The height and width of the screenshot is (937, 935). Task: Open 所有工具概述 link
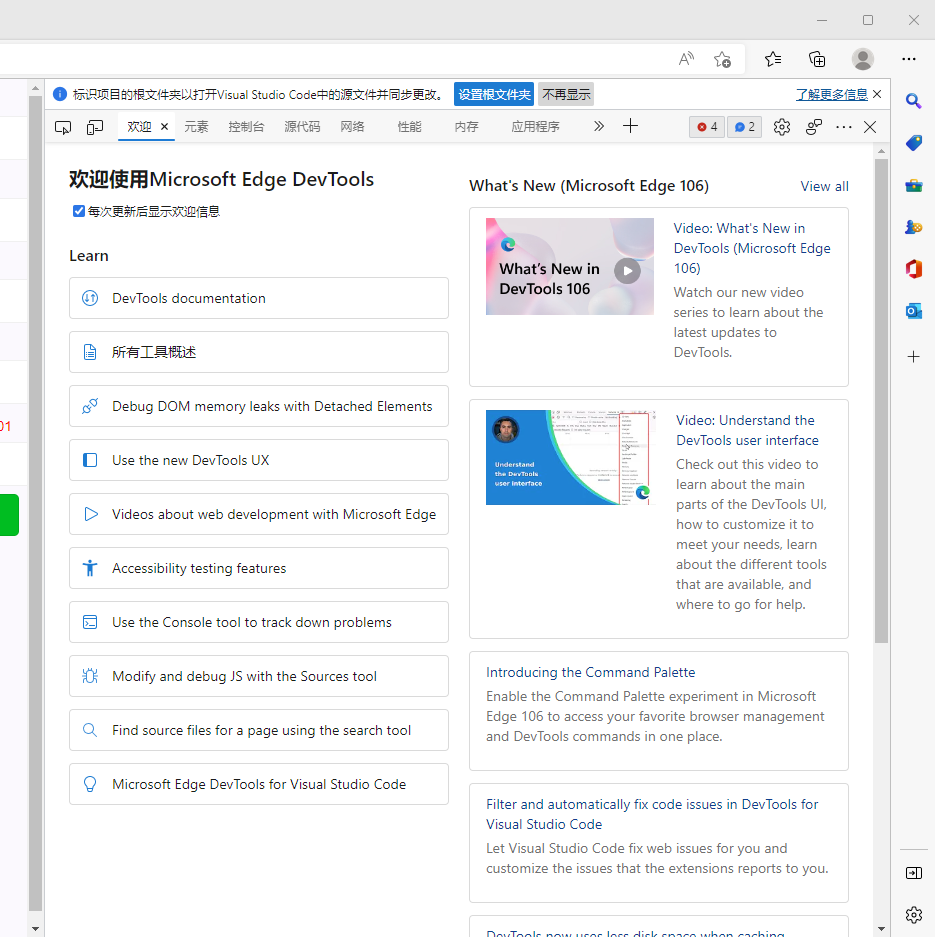click(x=259, y=352)
